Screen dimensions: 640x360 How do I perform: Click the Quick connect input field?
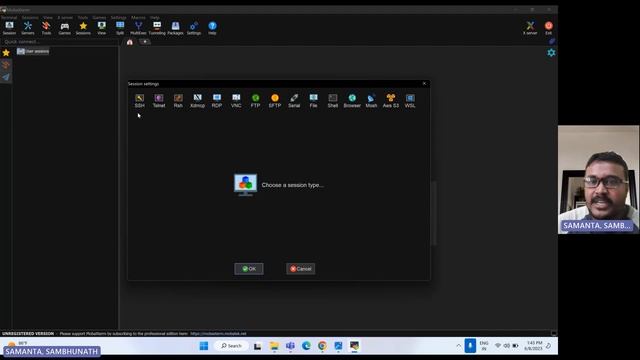pyautogui.click(x=60, y=42)
